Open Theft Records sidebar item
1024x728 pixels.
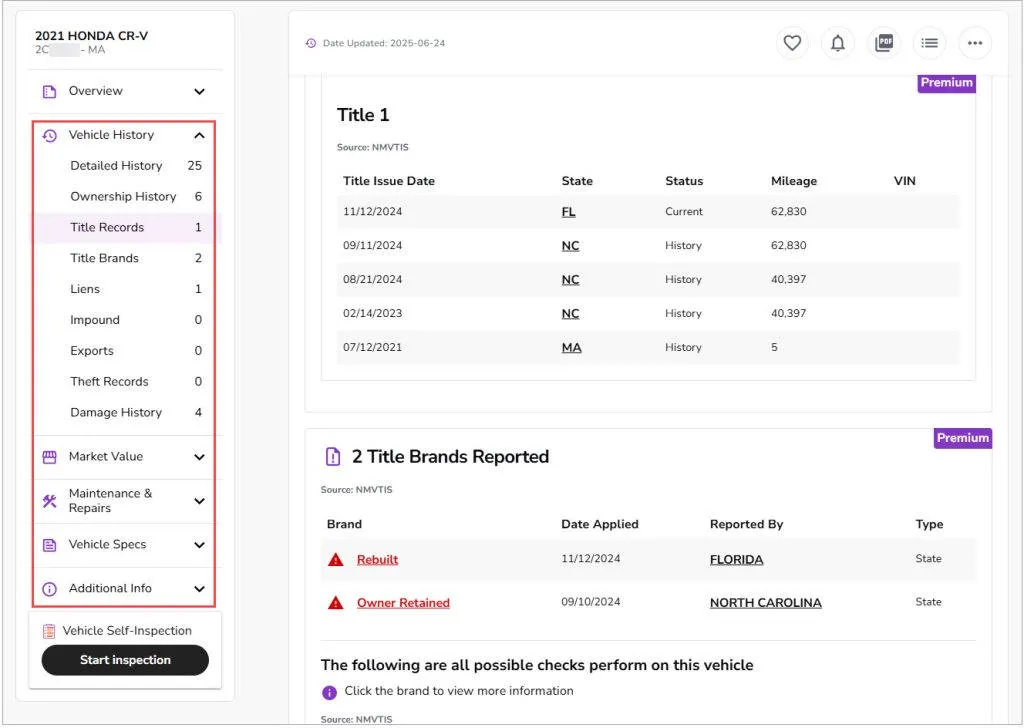[127, 381]
